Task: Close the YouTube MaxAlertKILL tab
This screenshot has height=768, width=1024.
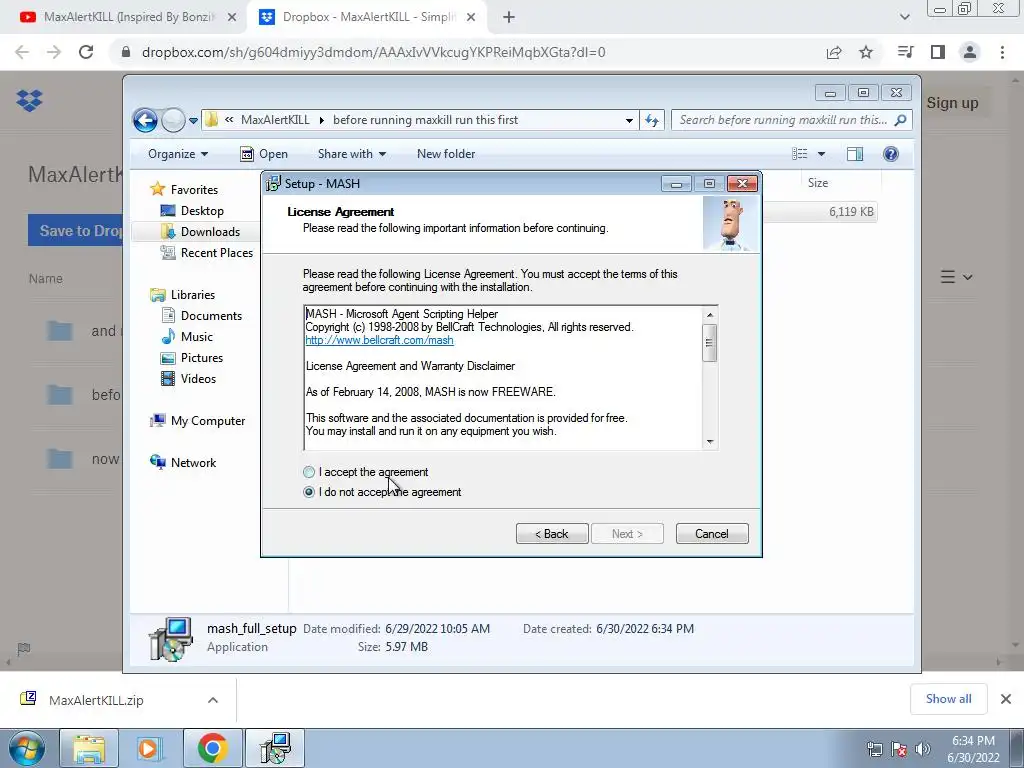Action: (232, 18)
